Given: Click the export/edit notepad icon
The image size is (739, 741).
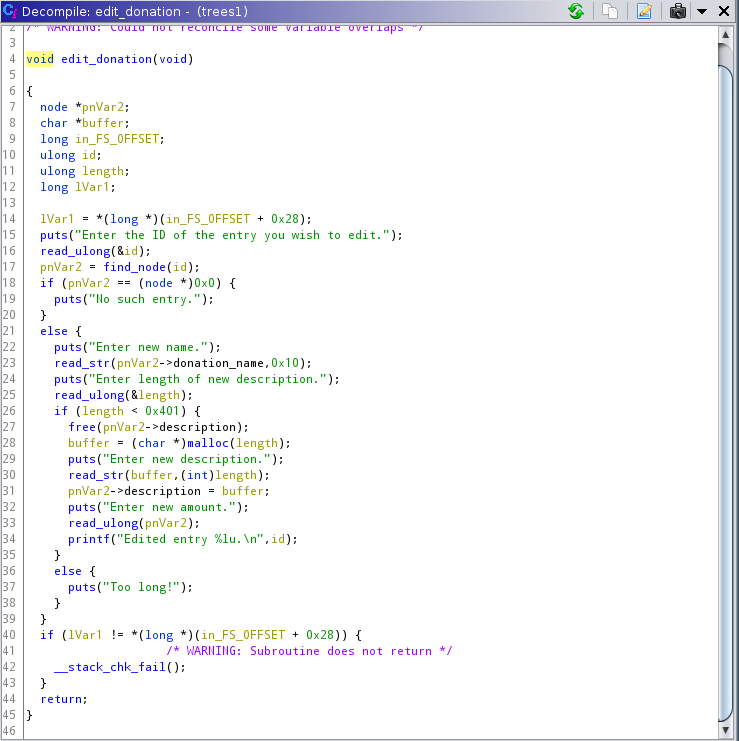Looking at the screenshot, I should pos(644,11).
